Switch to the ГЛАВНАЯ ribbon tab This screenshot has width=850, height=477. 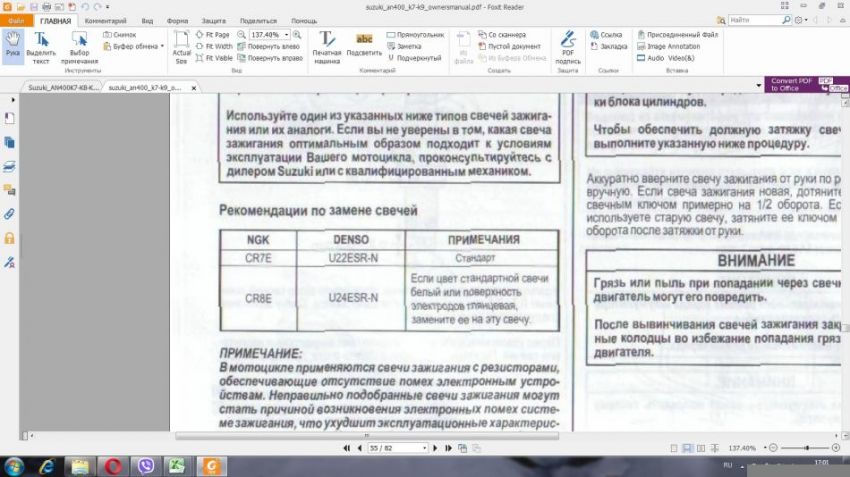coord(55,21)
